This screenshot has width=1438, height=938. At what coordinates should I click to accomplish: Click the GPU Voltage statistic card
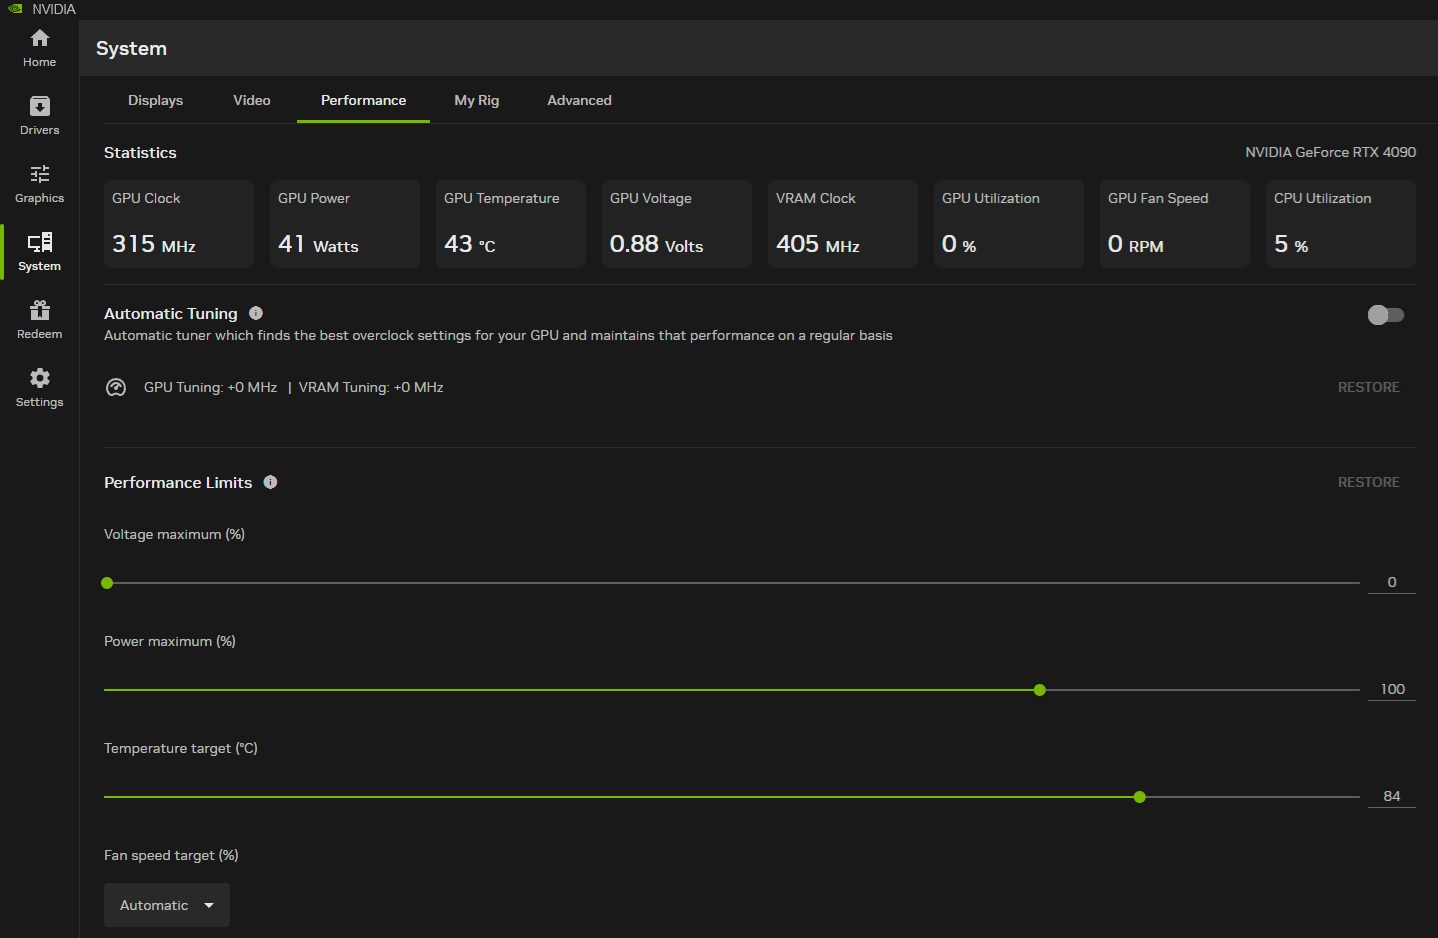pyautogui.click(x=677, y=224)
